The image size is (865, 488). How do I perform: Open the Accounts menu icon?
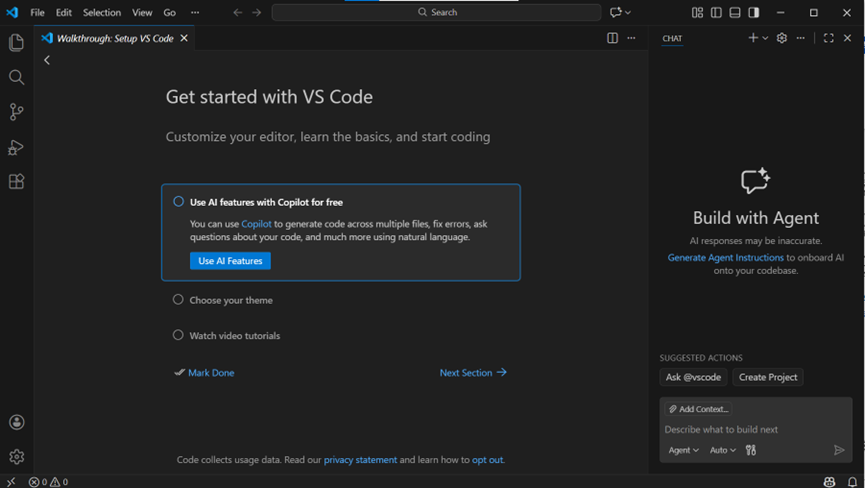(17, 422)
